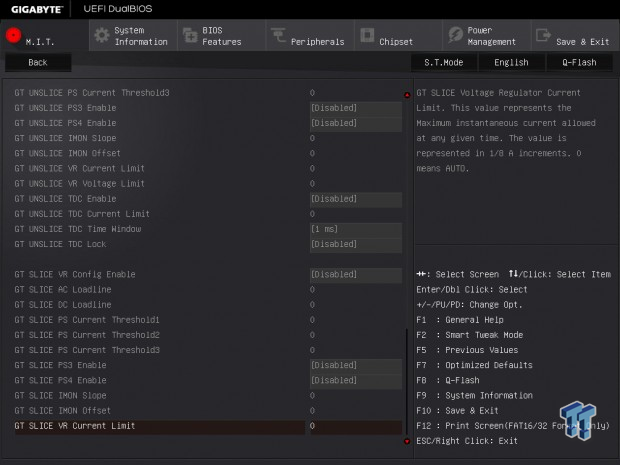620x465 pixels.
Task: Select GT UNSLICE VR Current Limit value
Action: coord(312,168)
